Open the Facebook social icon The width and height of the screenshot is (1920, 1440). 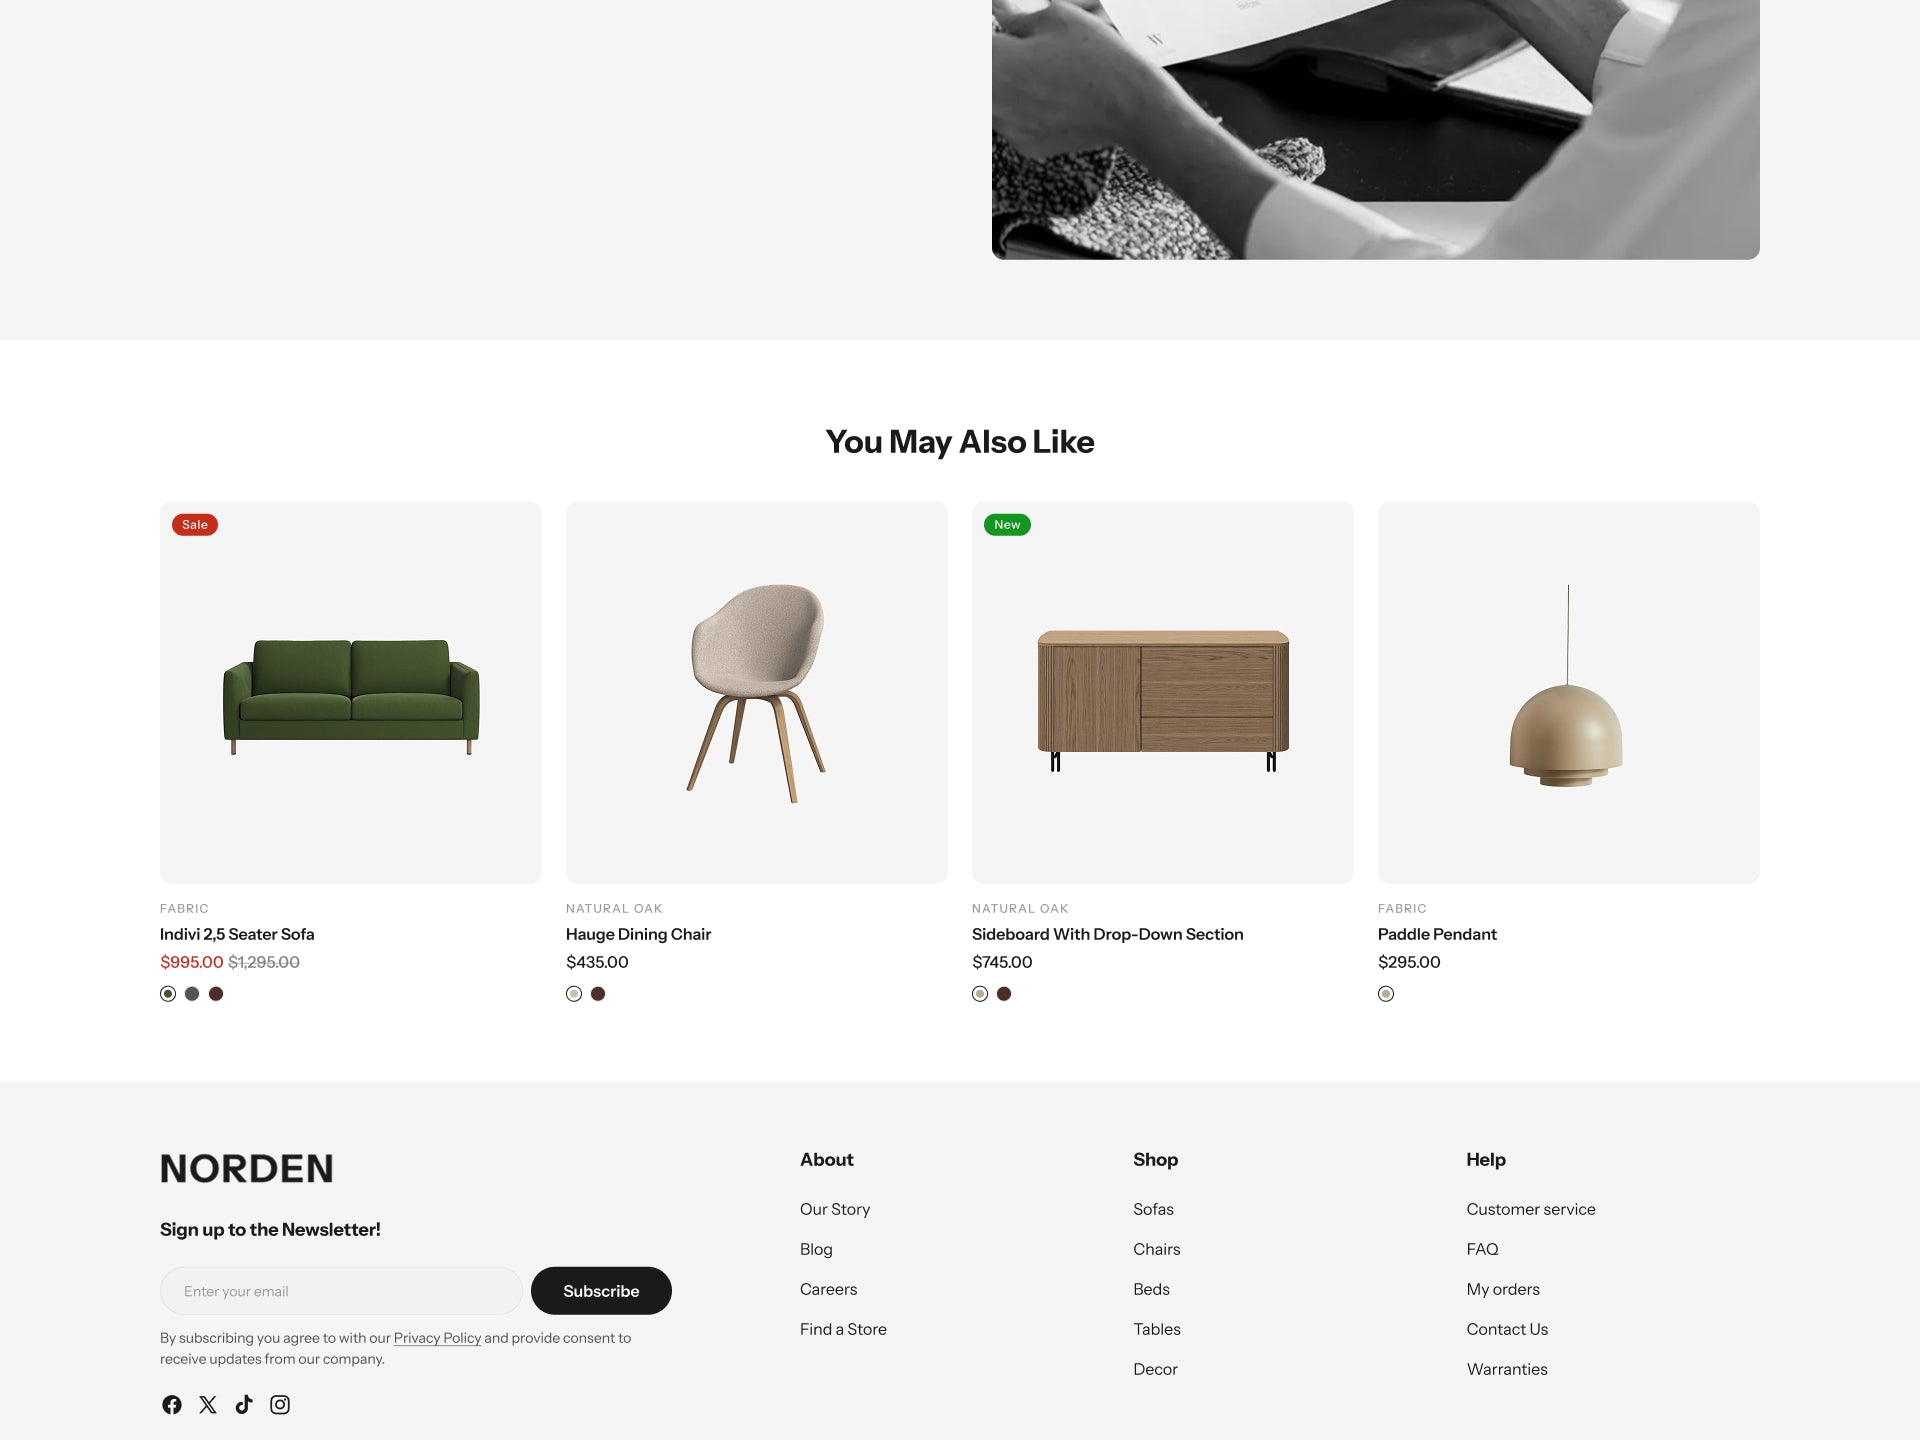pyautogui.click(x=172, y=1405)
